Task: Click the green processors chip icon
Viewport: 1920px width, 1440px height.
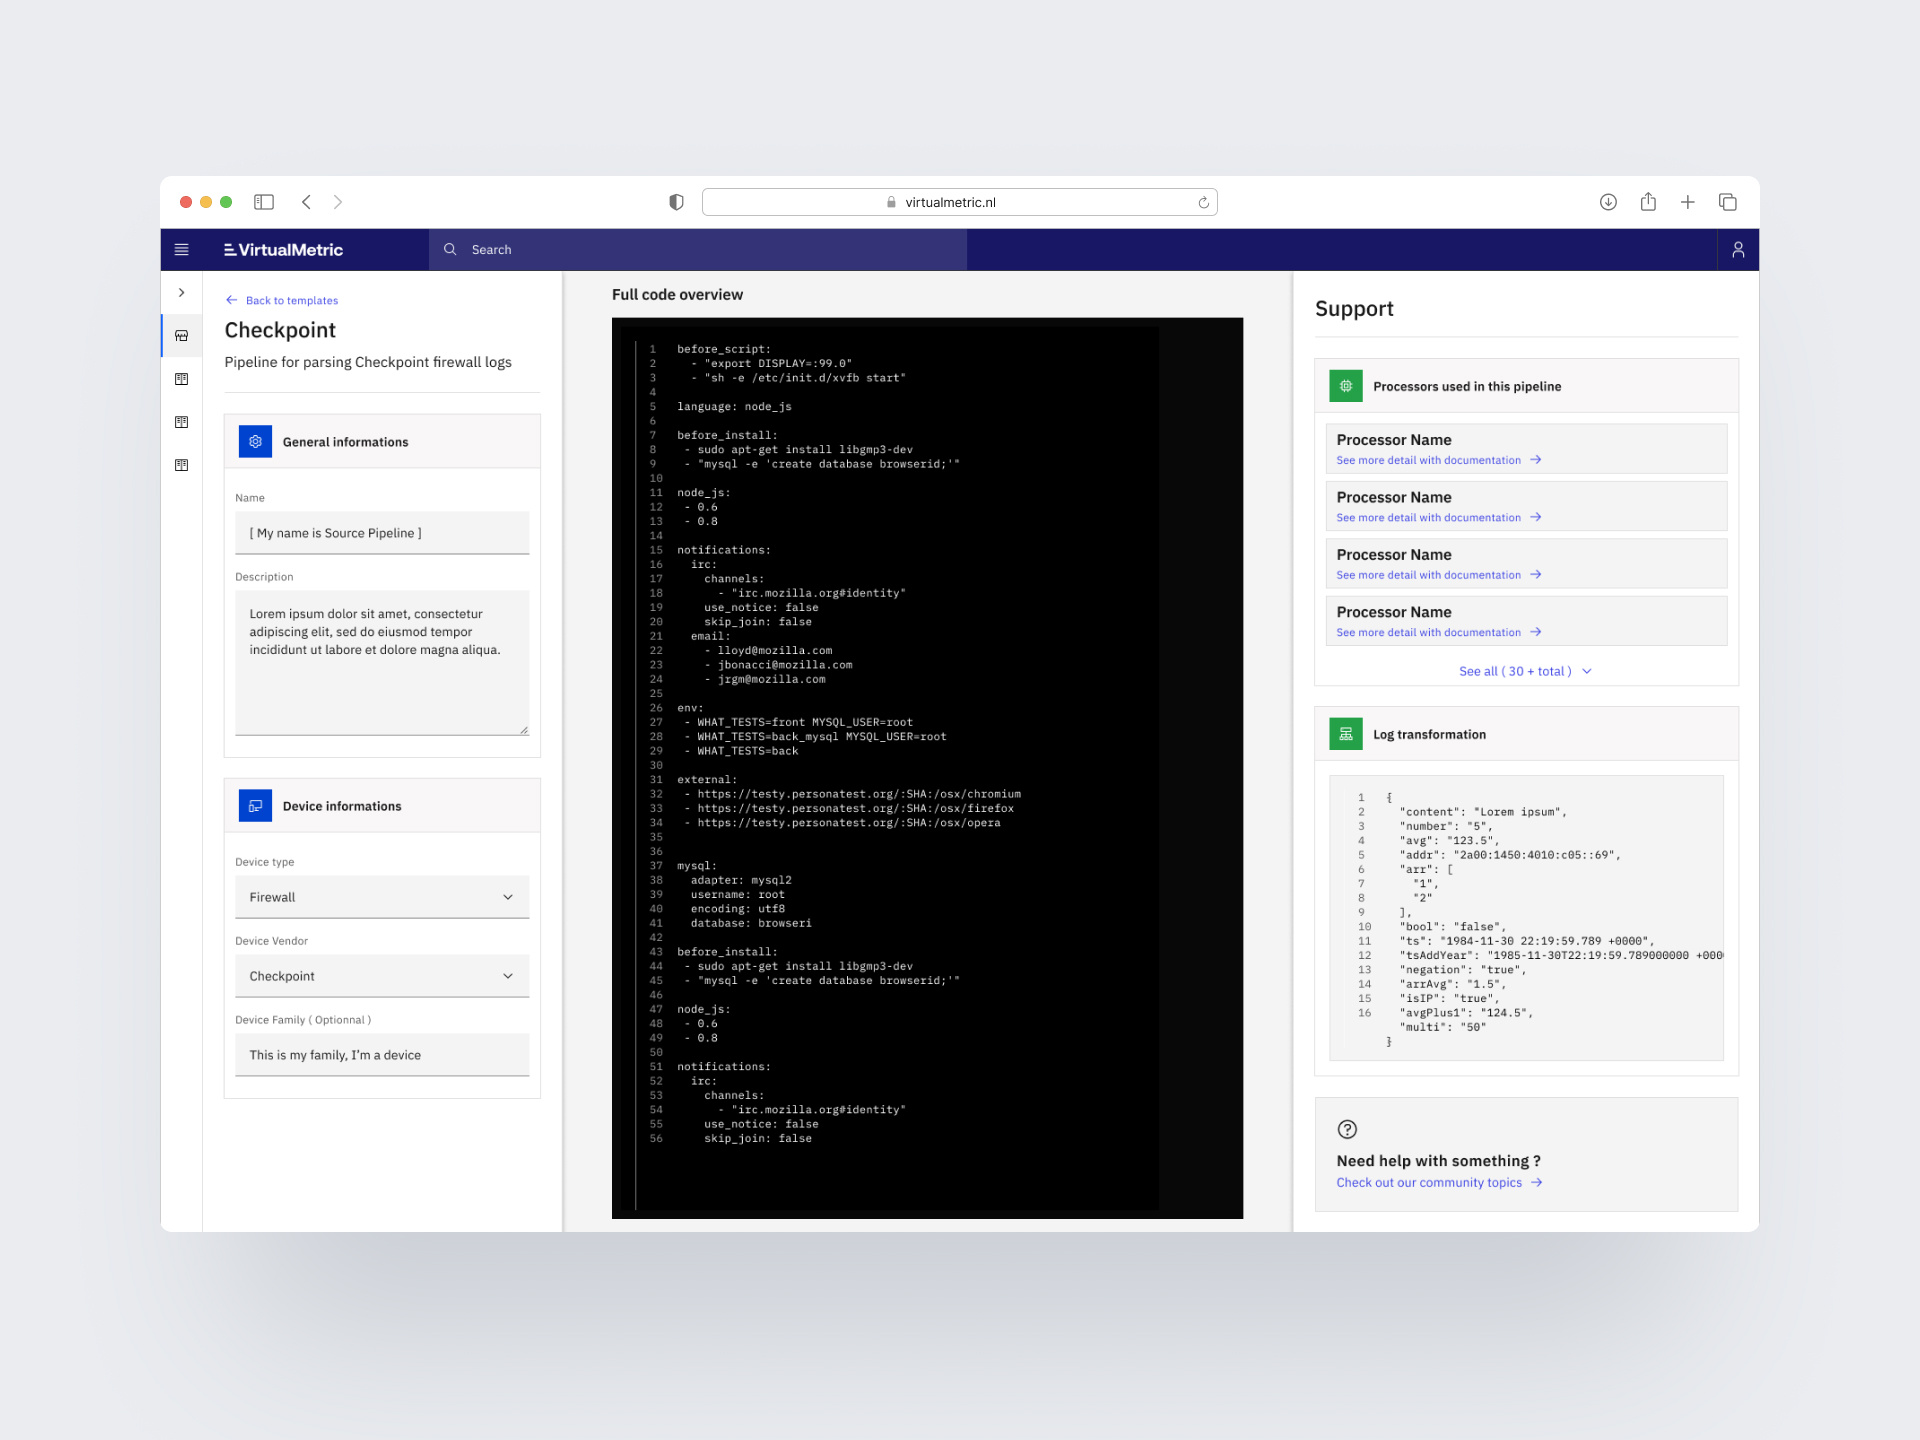Action: [x=1345, y=385]
